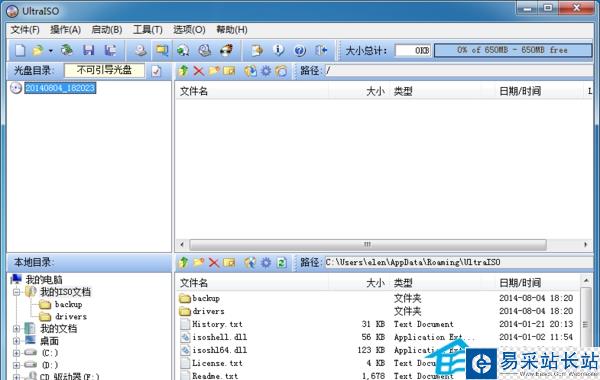
Task: Click the 大小总计 0KB size field
Action: coord(413,50)
